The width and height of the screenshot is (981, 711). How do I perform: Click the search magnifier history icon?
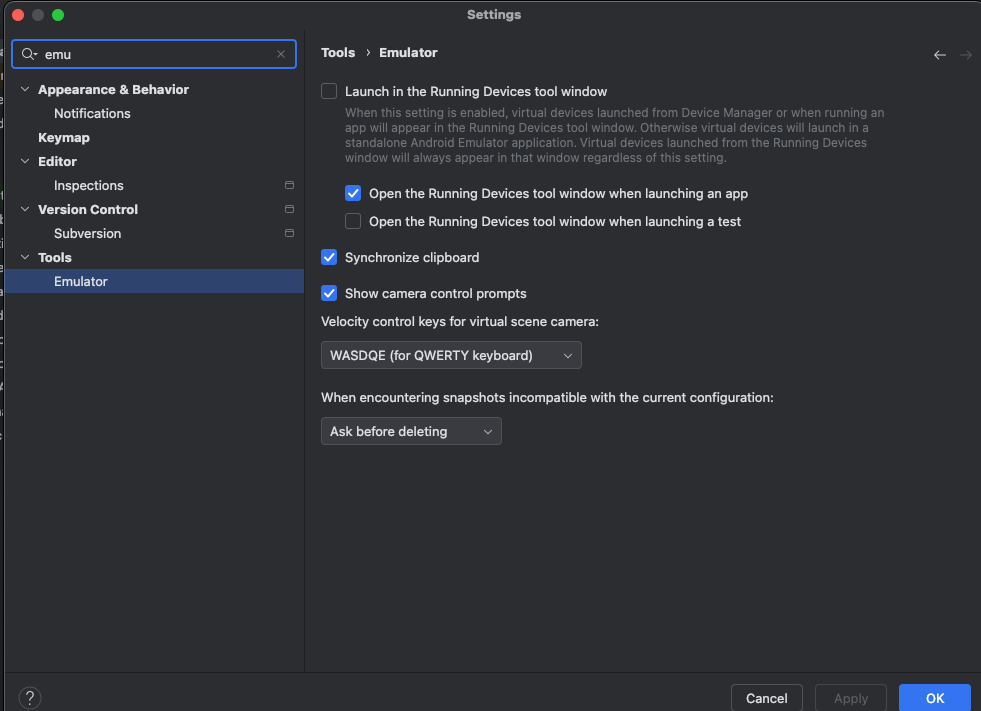(29, 54)
